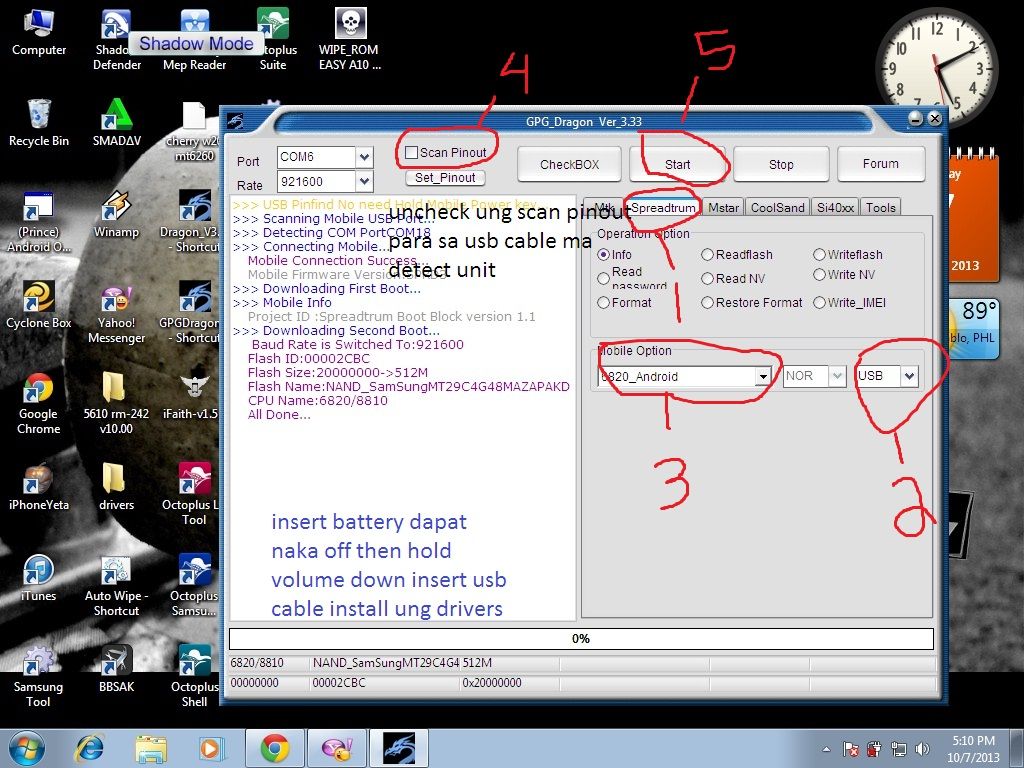The image size is (1024, 768).
Task: Launch Octoplus Shell desktop icon
Action: [x=194, y=677]
